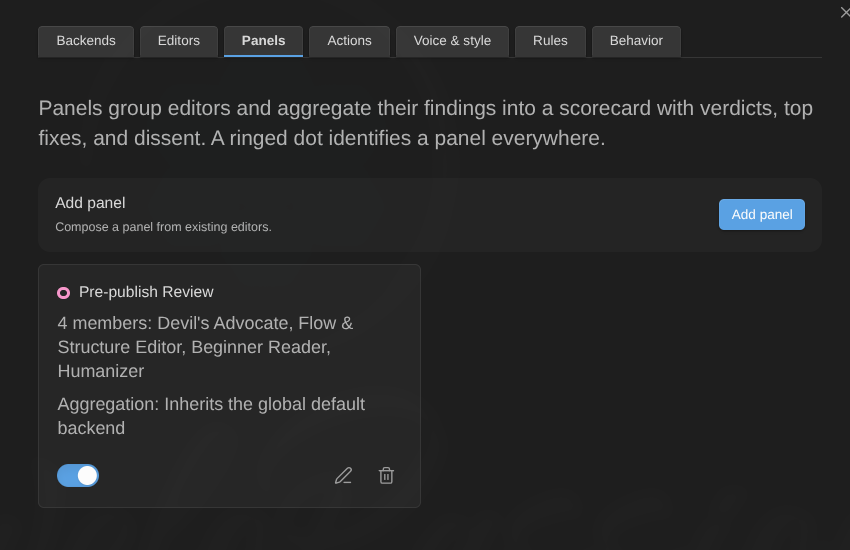The height and width of the screenshot is (550, 850).
Task: Click the Panels description paragraph
Action: click(x=426, y=123)
